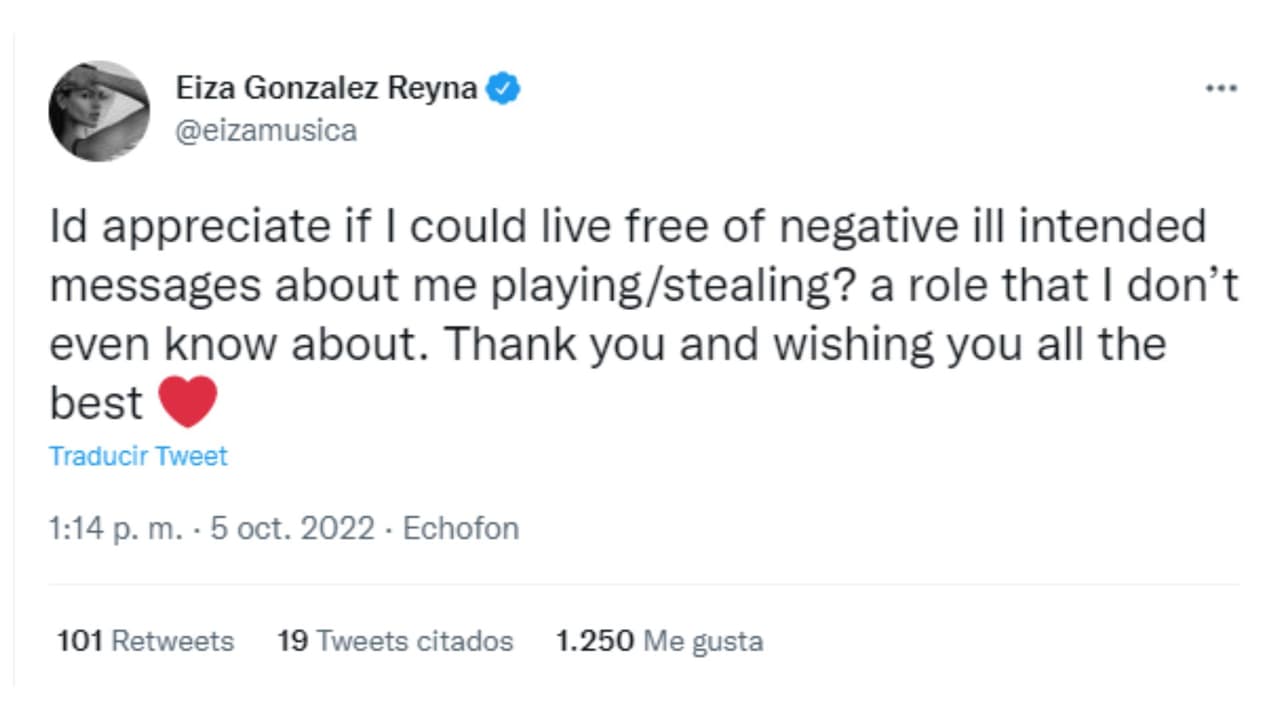
Task: Click the 5 oct. 2022 date
Action: (291, 528)
